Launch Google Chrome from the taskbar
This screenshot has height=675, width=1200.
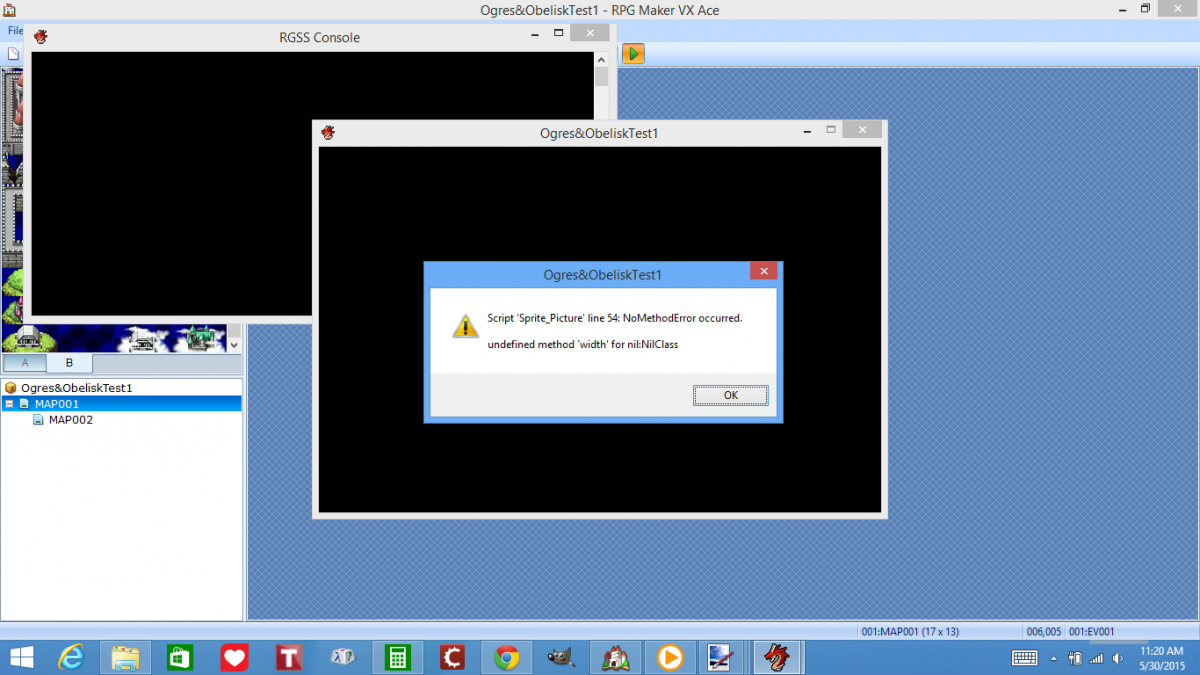click(x=507, y=657)
